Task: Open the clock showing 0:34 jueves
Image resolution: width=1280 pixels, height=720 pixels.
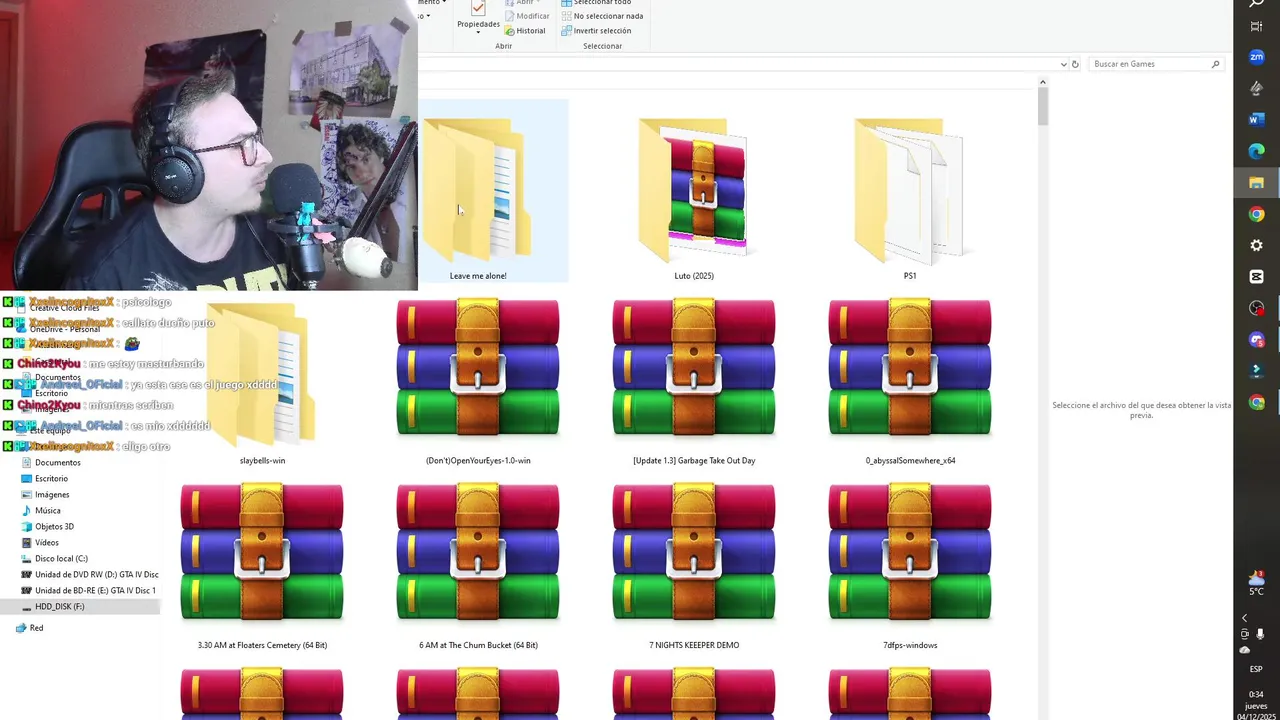Action: (x=1256, y=705)
